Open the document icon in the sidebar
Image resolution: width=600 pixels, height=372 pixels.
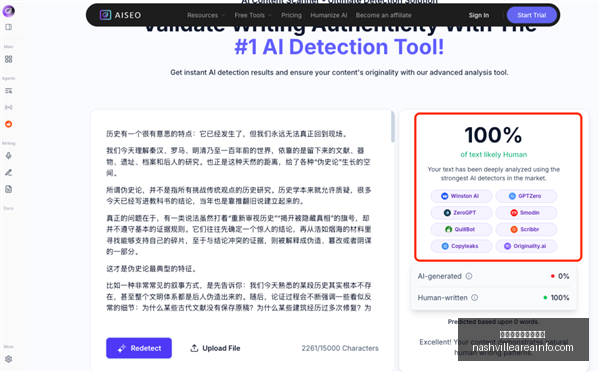(8, 189)
